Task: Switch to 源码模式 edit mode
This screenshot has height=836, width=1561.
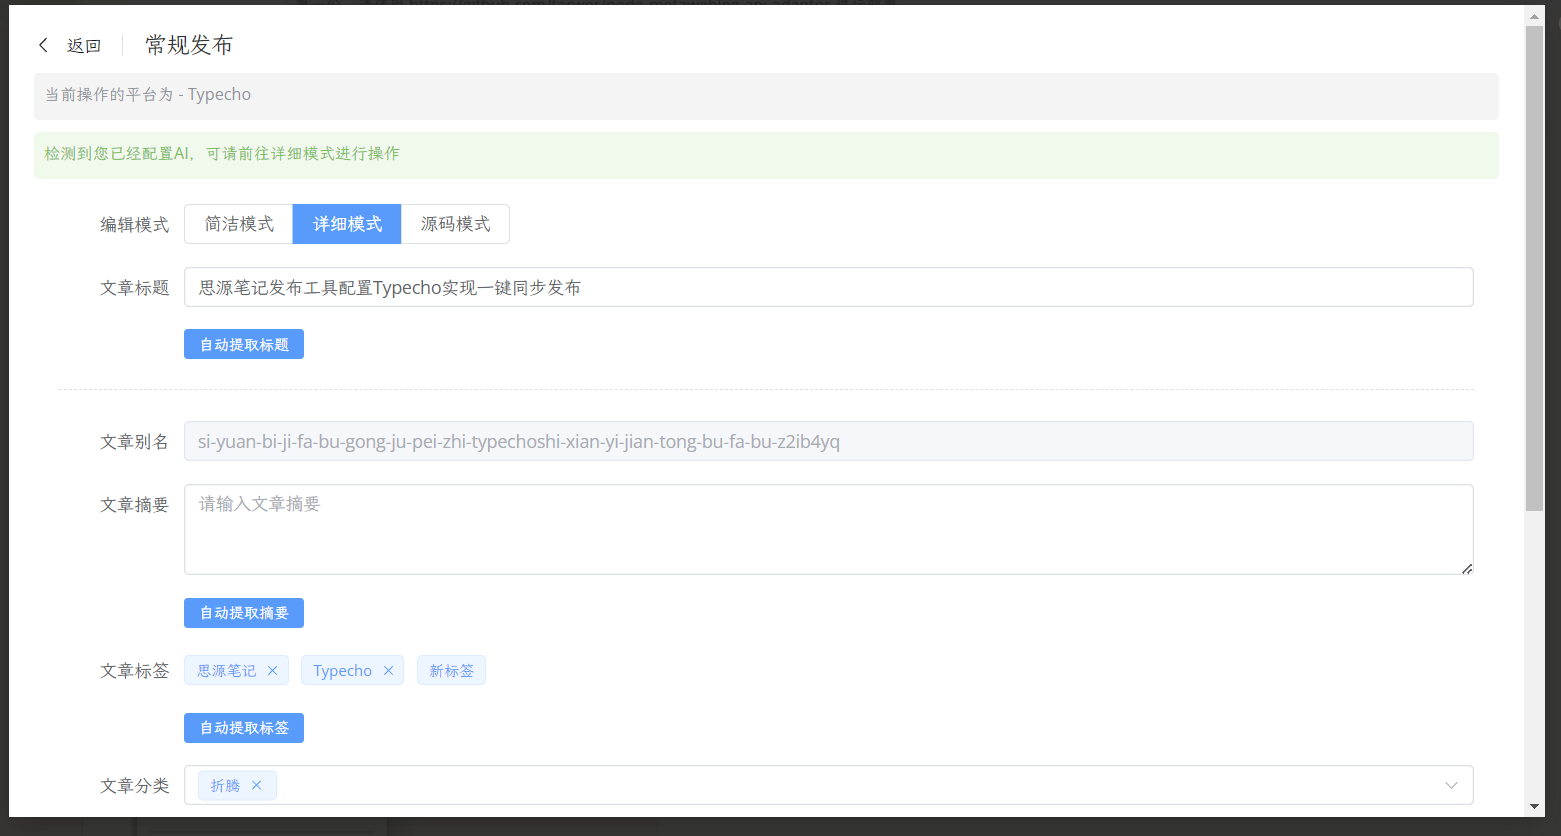Action: tap(455, 224)
